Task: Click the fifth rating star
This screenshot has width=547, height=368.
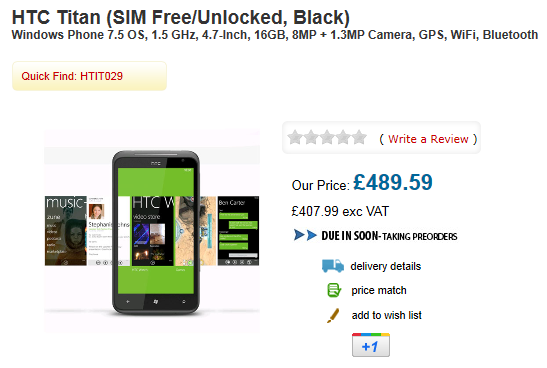Action: click(359, 137)
